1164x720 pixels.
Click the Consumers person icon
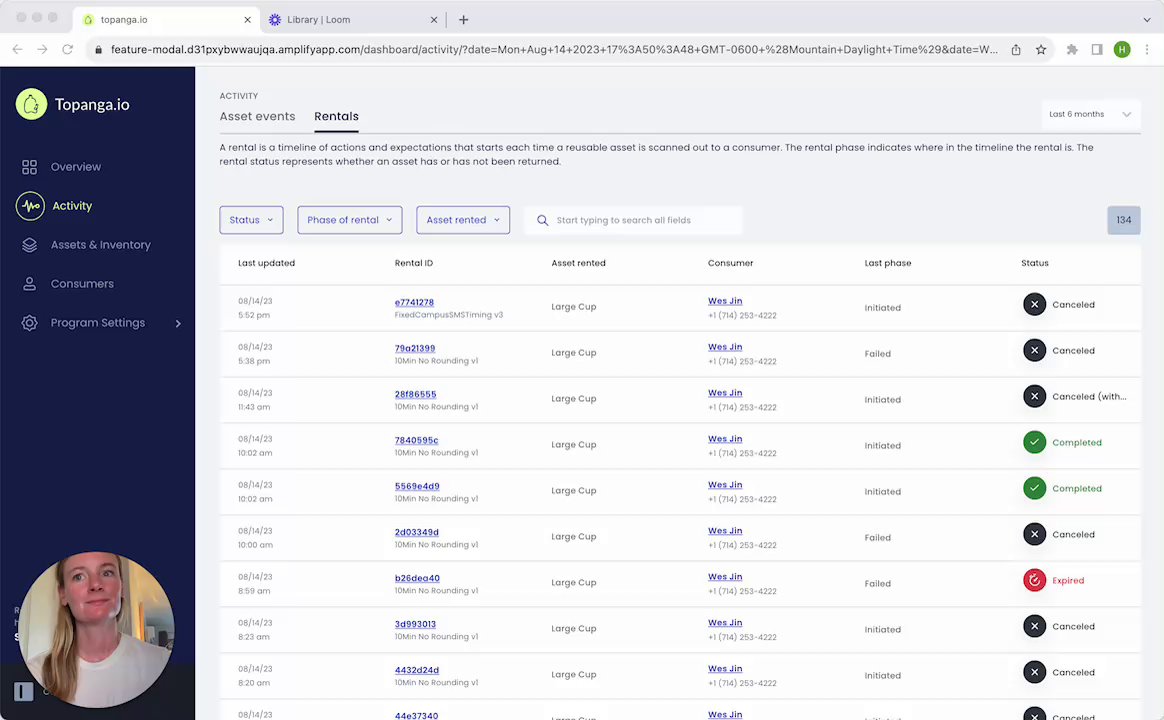click(x=30, y=284)
